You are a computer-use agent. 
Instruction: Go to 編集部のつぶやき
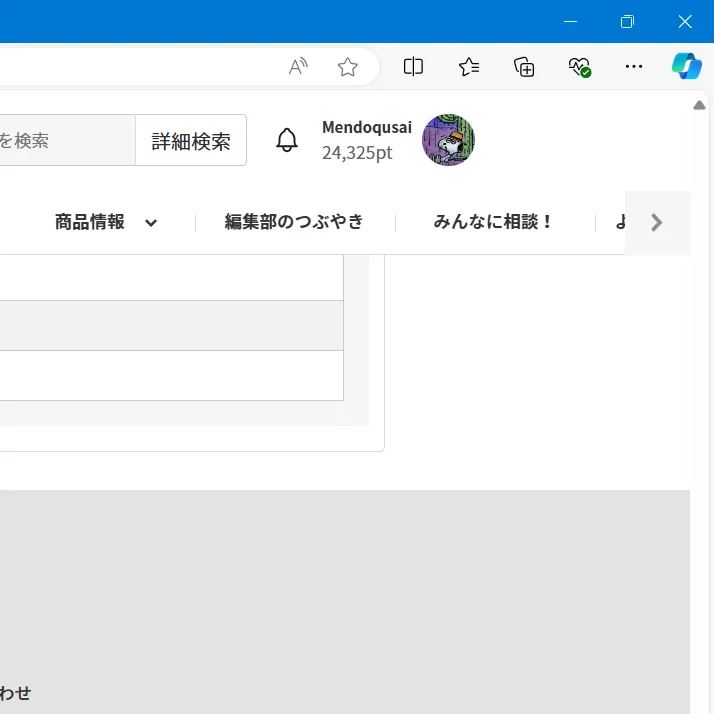pyautogui.click(x=294, y=222)
